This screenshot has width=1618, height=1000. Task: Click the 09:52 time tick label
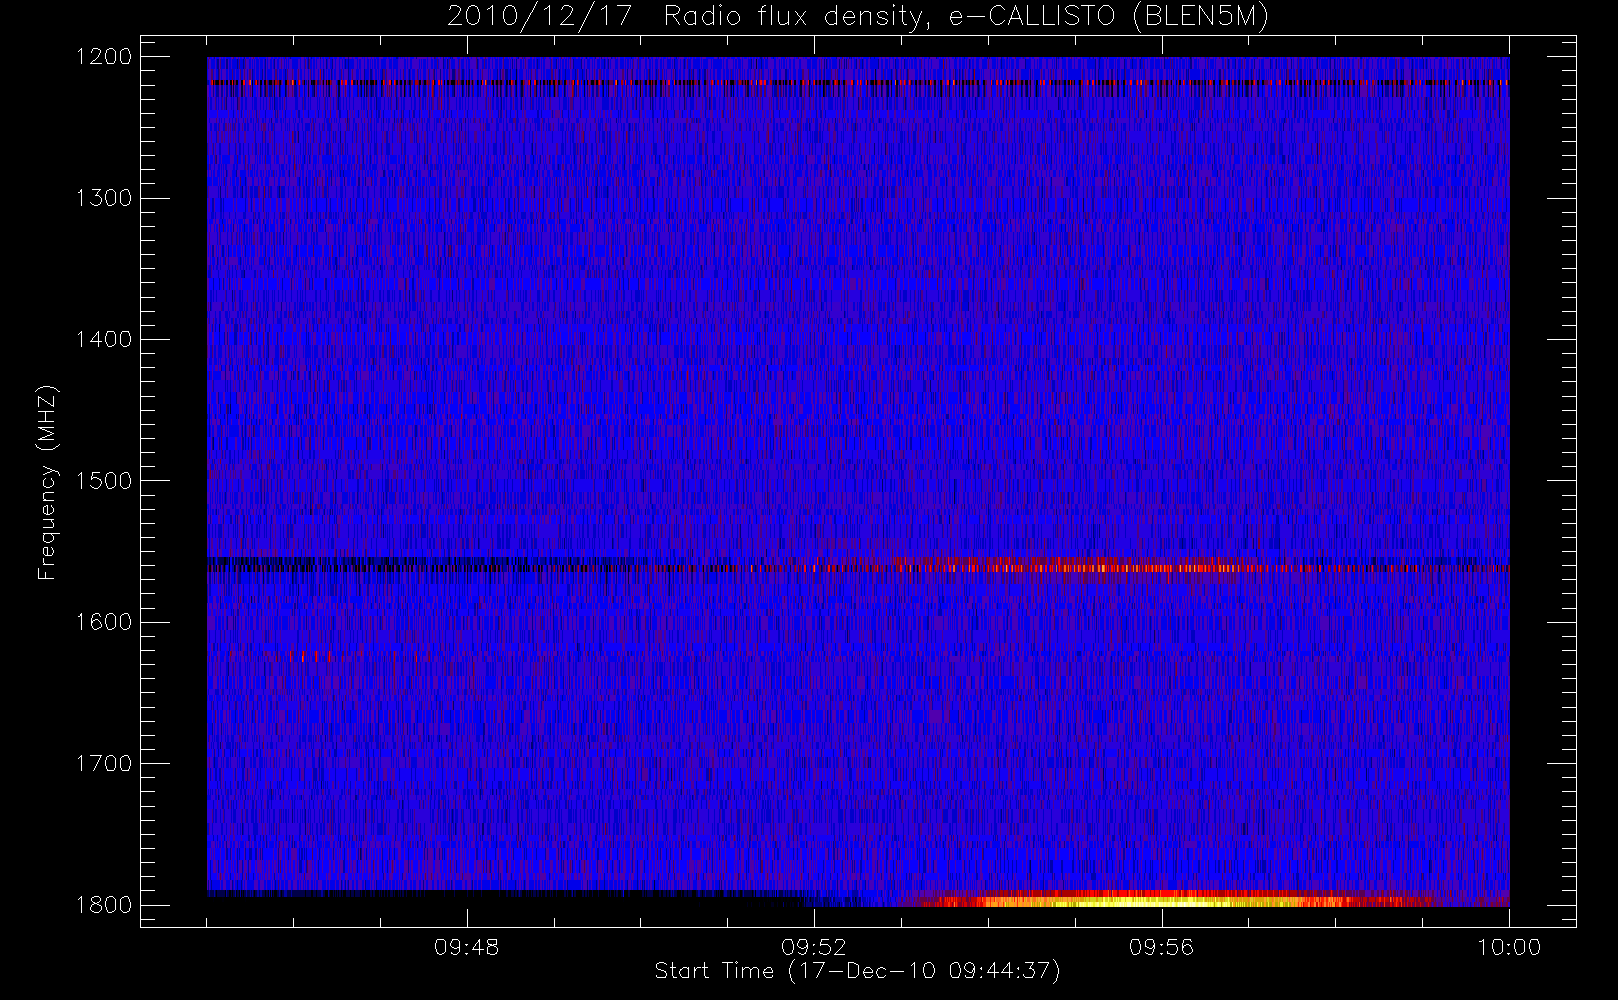coord(813,947)
